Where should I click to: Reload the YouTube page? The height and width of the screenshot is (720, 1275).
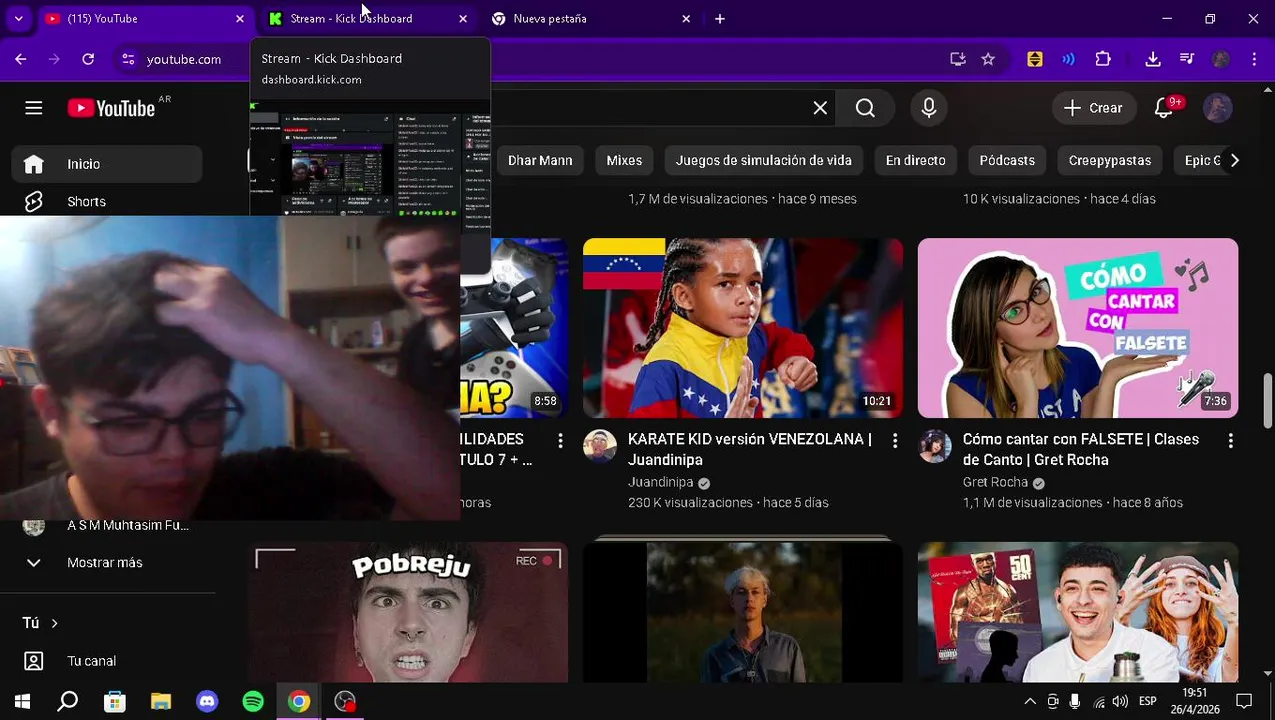pyautogui.click(x=88, y=59)
